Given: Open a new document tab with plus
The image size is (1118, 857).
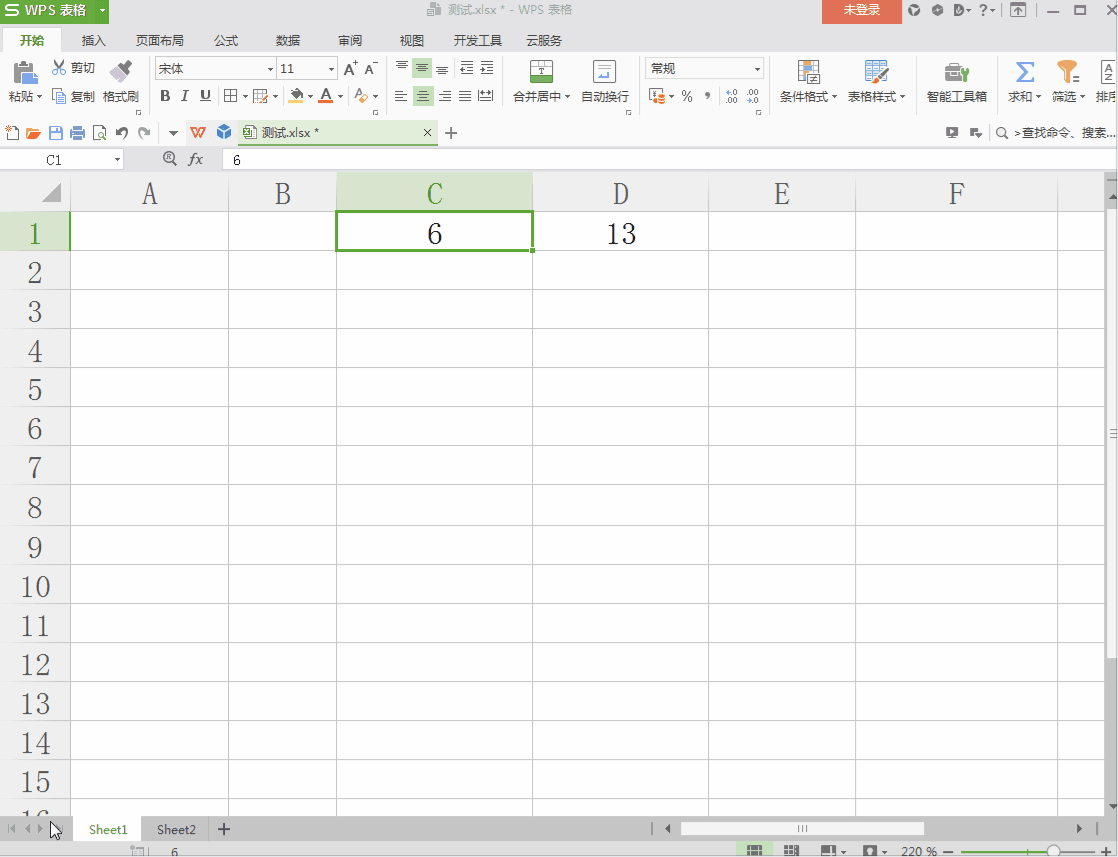Looking at the screenshot, I should click(451, 133).
